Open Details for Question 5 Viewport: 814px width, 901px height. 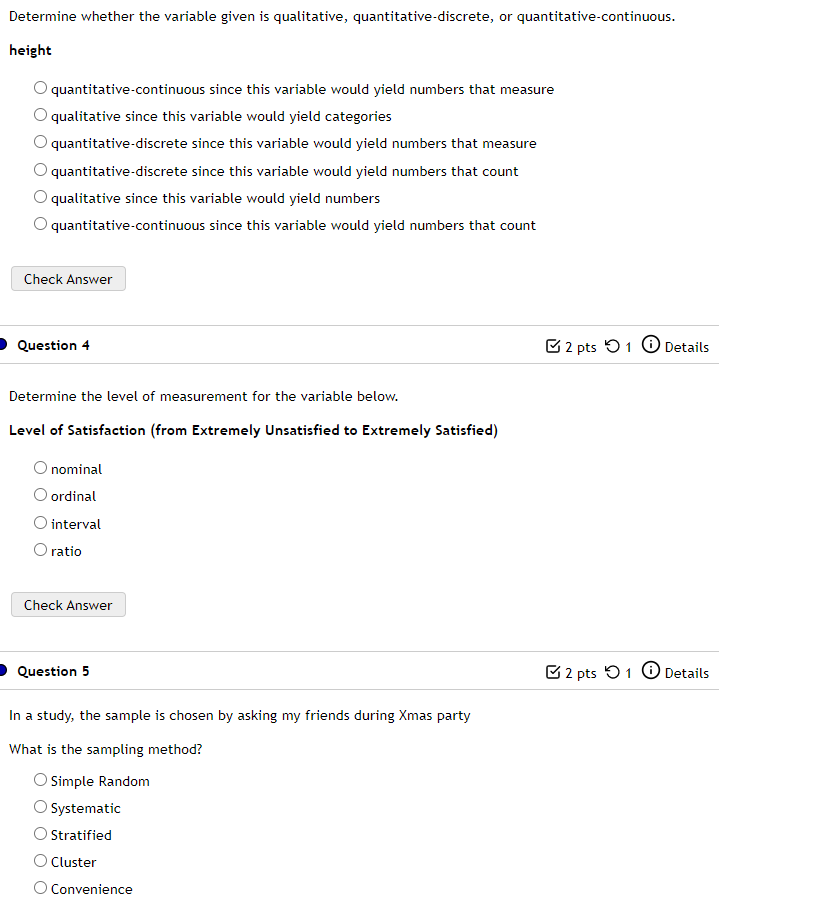tap(687, 672)
